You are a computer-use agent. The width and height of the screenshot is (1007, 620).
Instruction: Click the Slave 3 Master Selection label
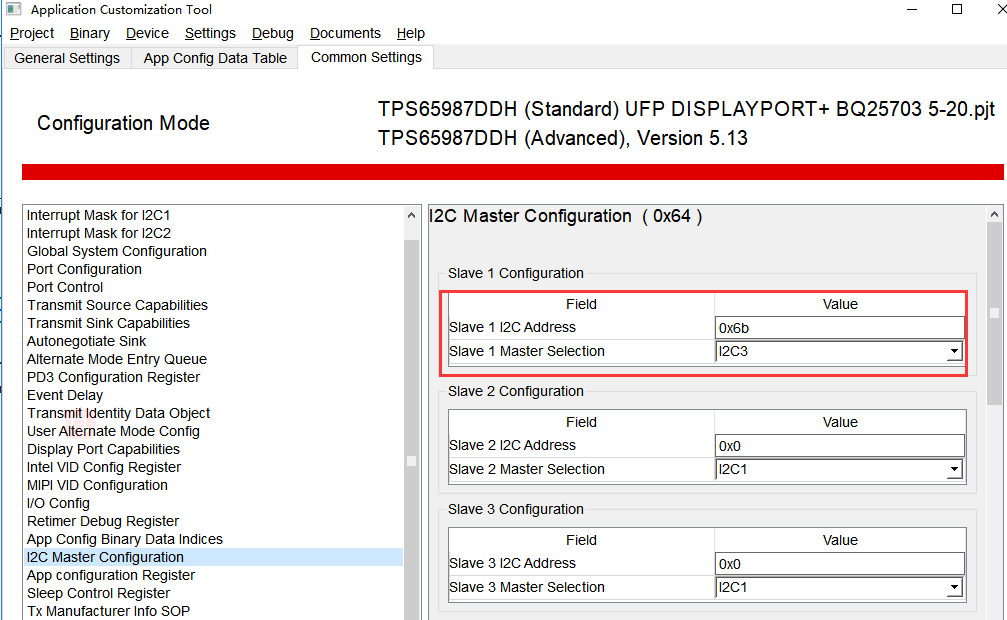pos(527,587)
